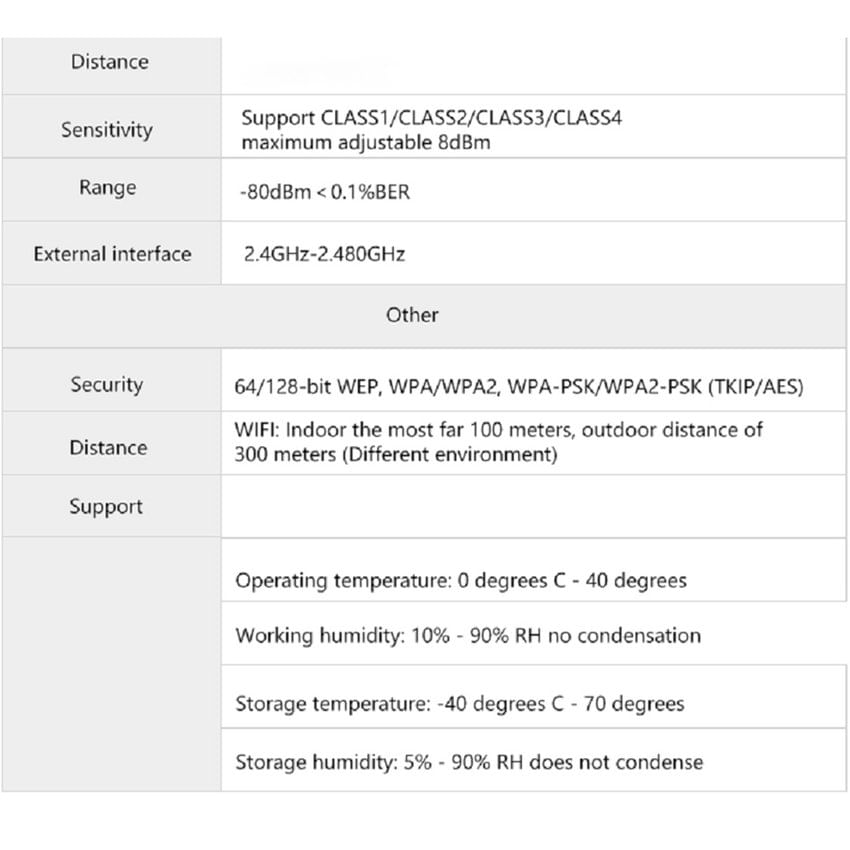Click the 2.4GHz-2.480GHz value
Viewport: 850px width, 850px height.
pyautogui.click(x=324, y=254)
